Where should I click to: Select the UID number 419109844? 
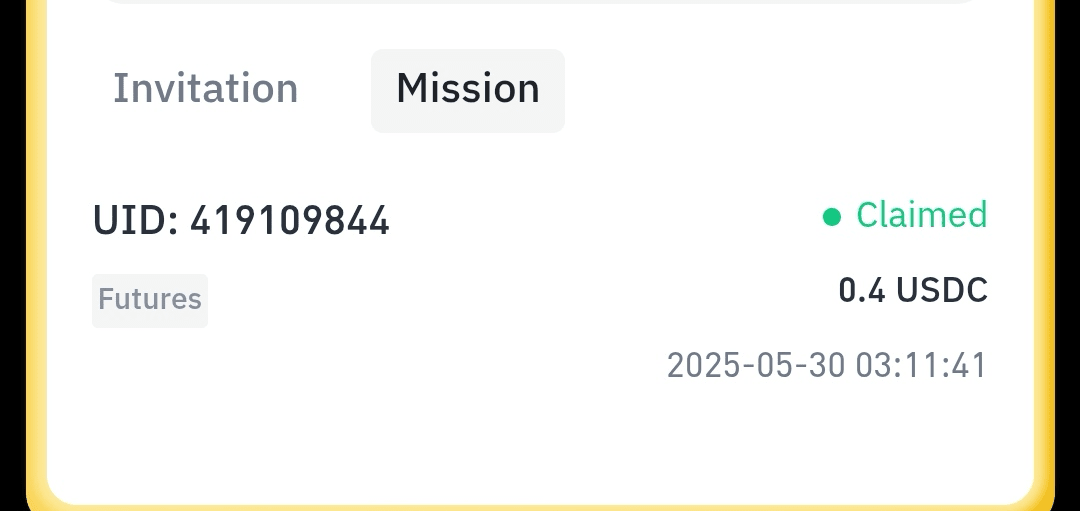(x=290, y=221)
